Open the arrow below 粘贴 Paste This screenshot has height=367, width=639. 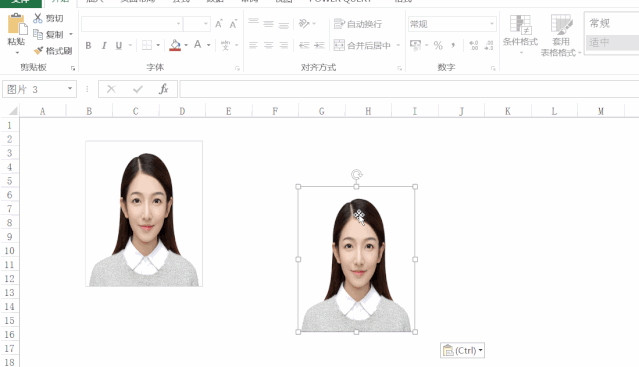pos(17,53)
